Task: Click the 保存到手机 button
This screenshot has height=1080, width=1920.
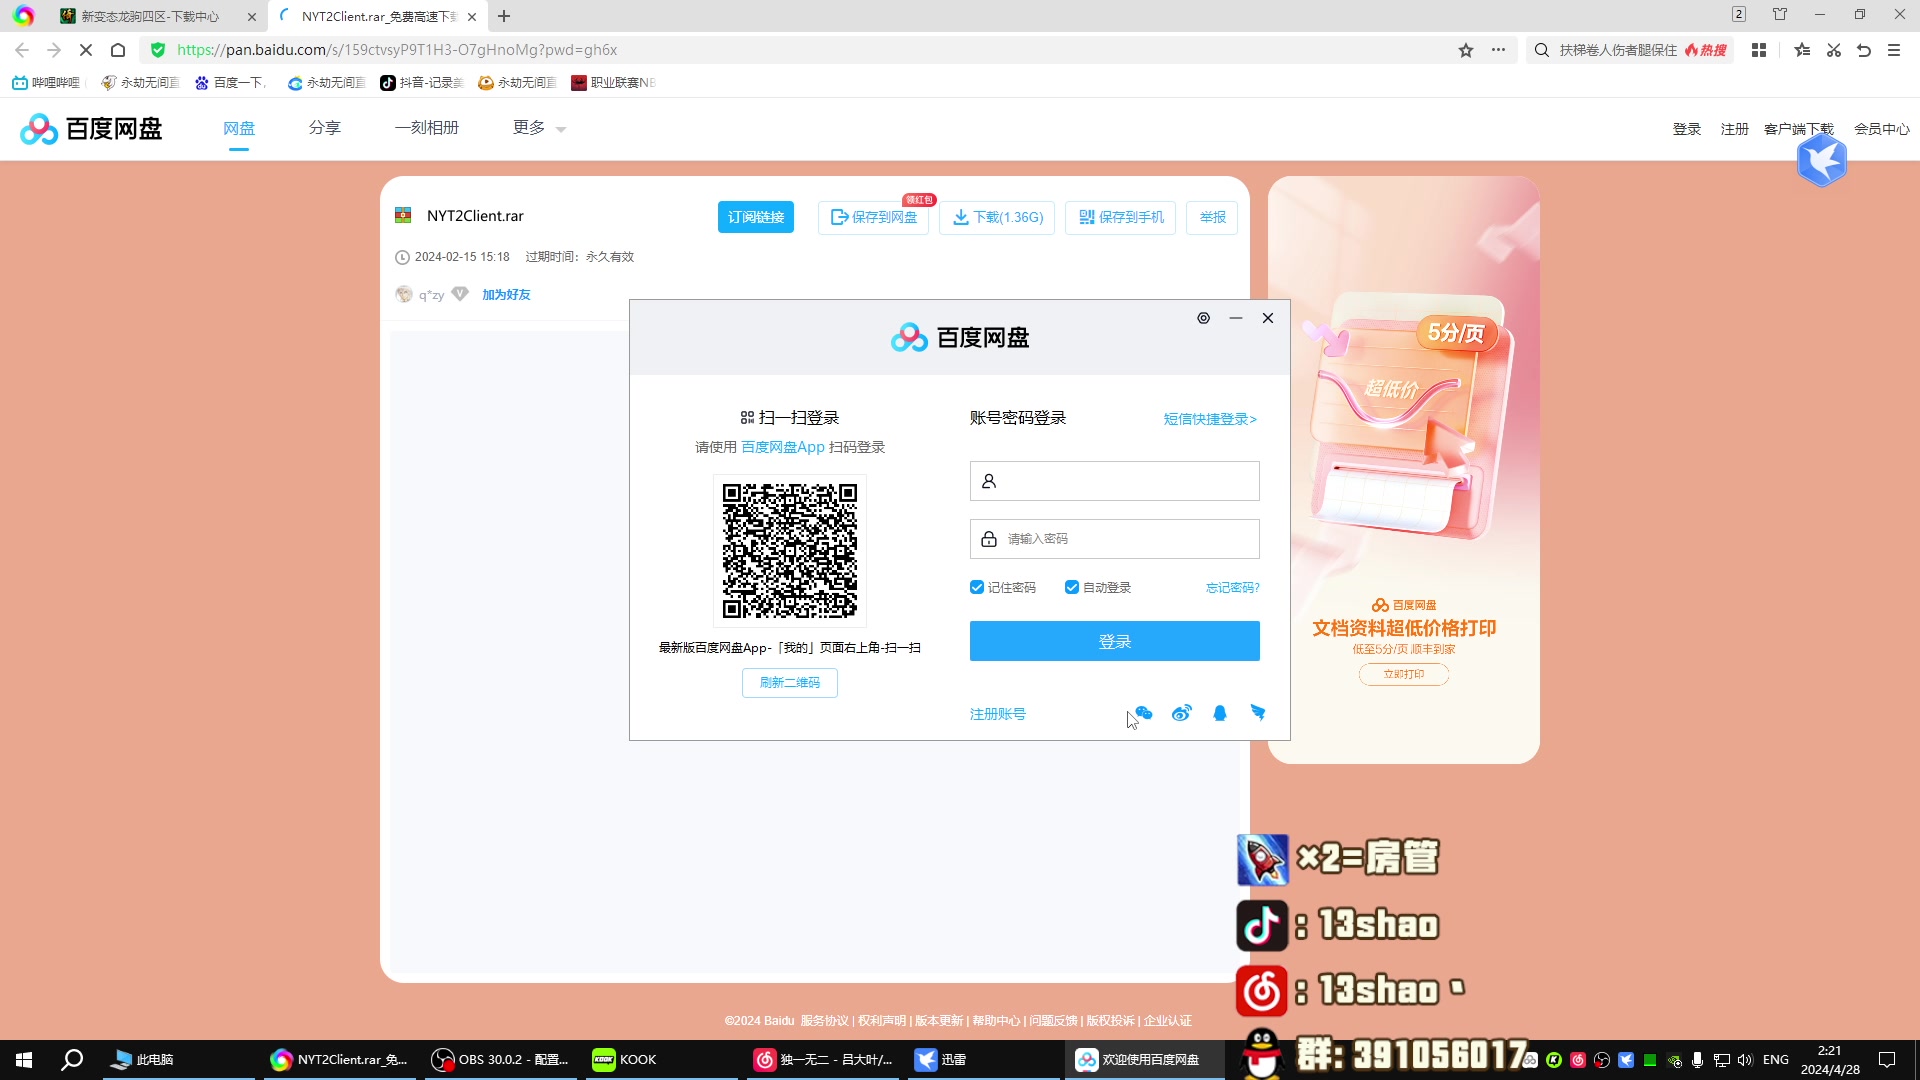Action: pos(1121,217)
